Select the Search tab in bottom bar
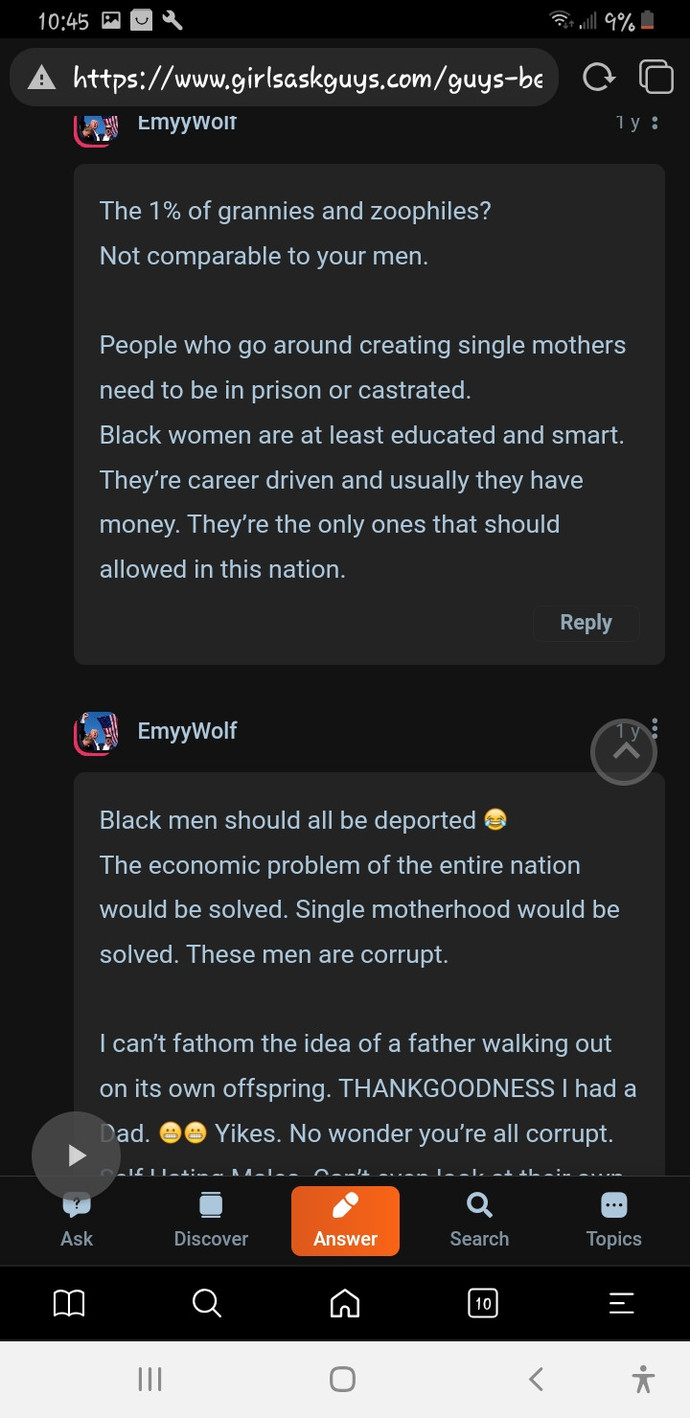Viewport: 690px width, 1418px height. click(x=479, y=1221)
